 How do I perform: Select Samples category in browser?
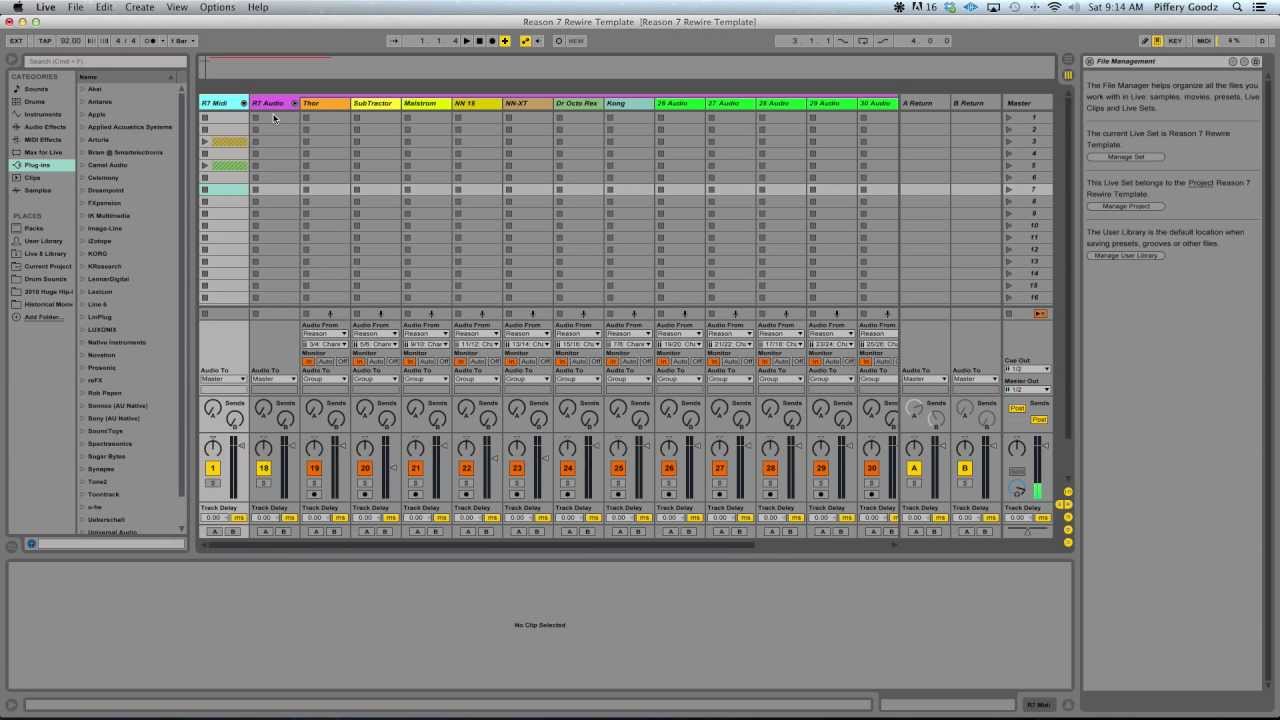(37, 190)
